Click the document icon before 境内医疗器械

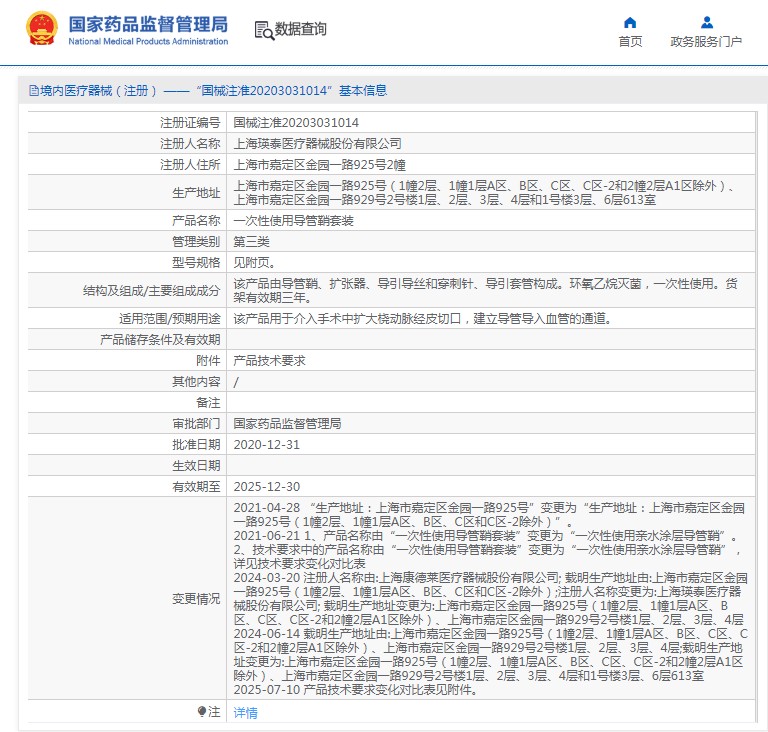pyautogui.click(x=34, y=91)
